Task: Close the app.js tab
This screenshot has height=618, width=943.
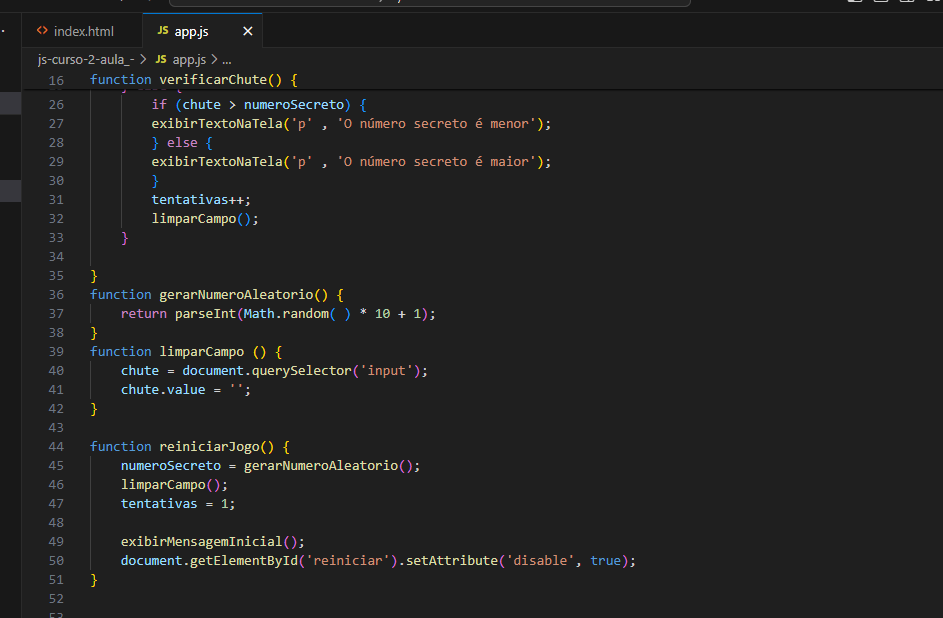Action: click(247, 31)
